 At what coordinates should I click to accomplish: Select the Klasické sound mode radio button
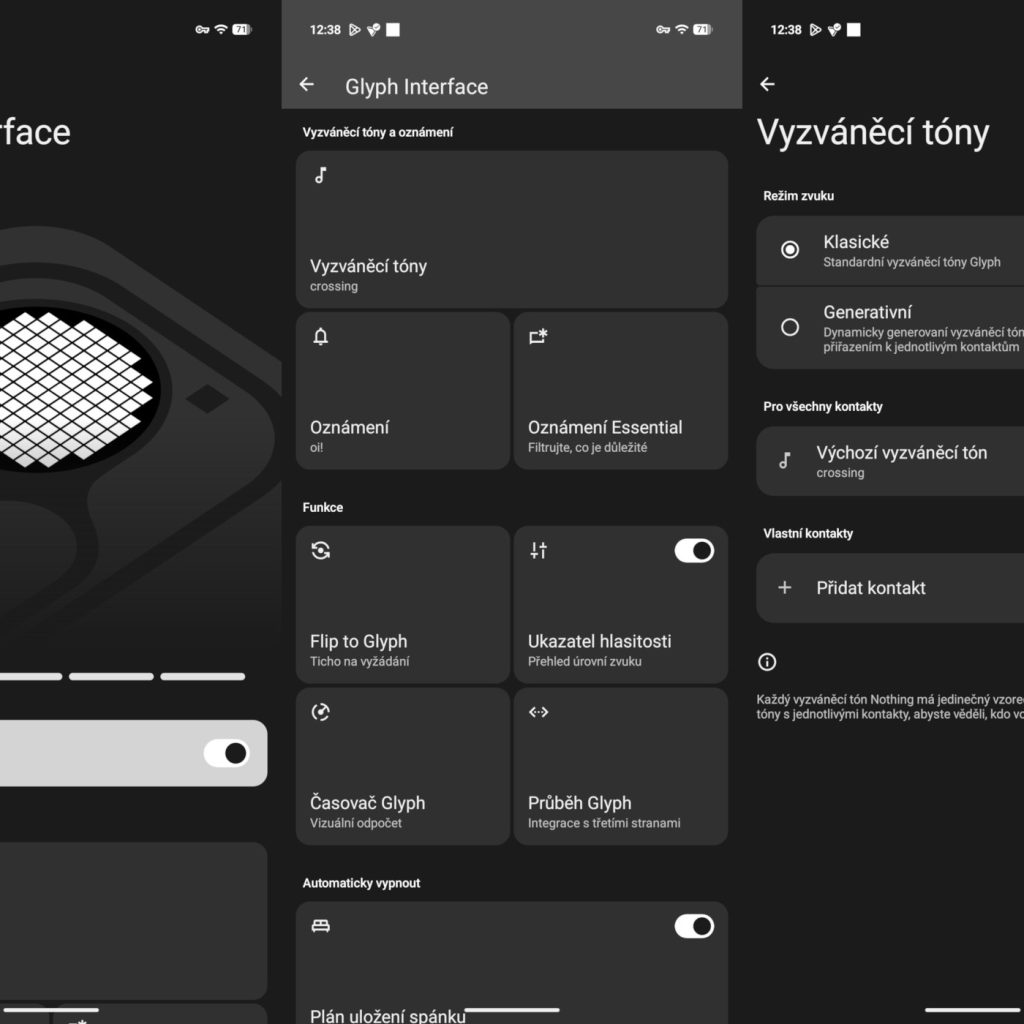(x=790, y=250)
